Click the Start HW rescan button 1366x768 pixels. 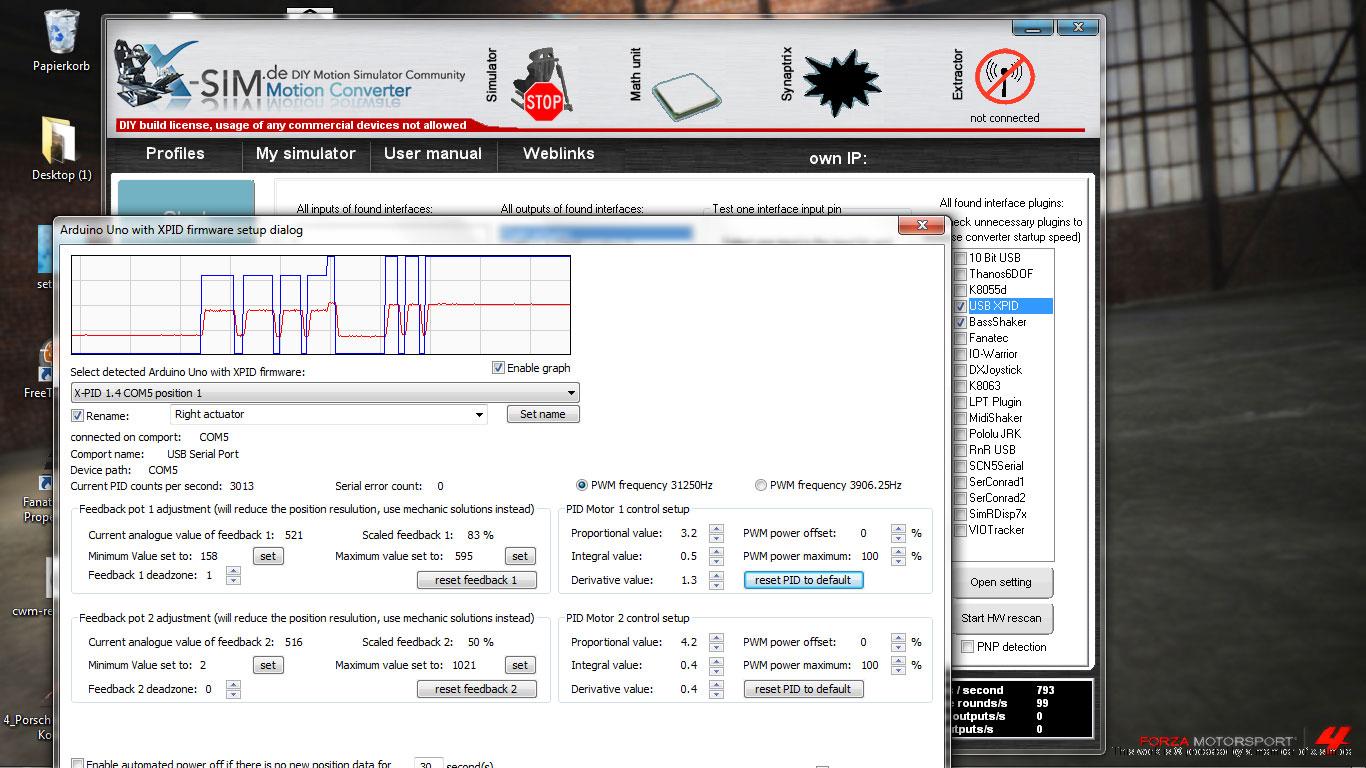(x=1001, y=618)
